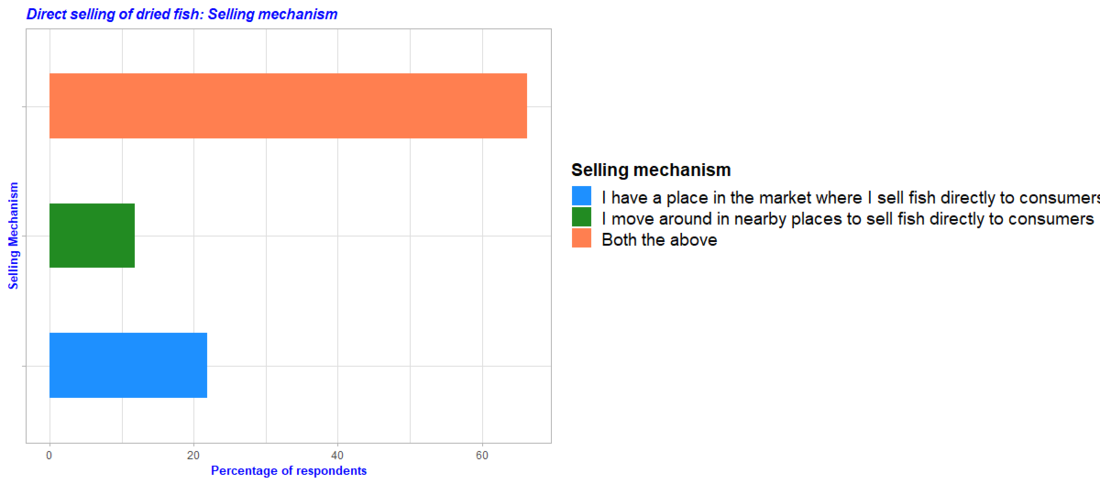The image size is (1100, 484).
Task: Click the '40' x-axis tick label
Action: (x=338, y=455)
